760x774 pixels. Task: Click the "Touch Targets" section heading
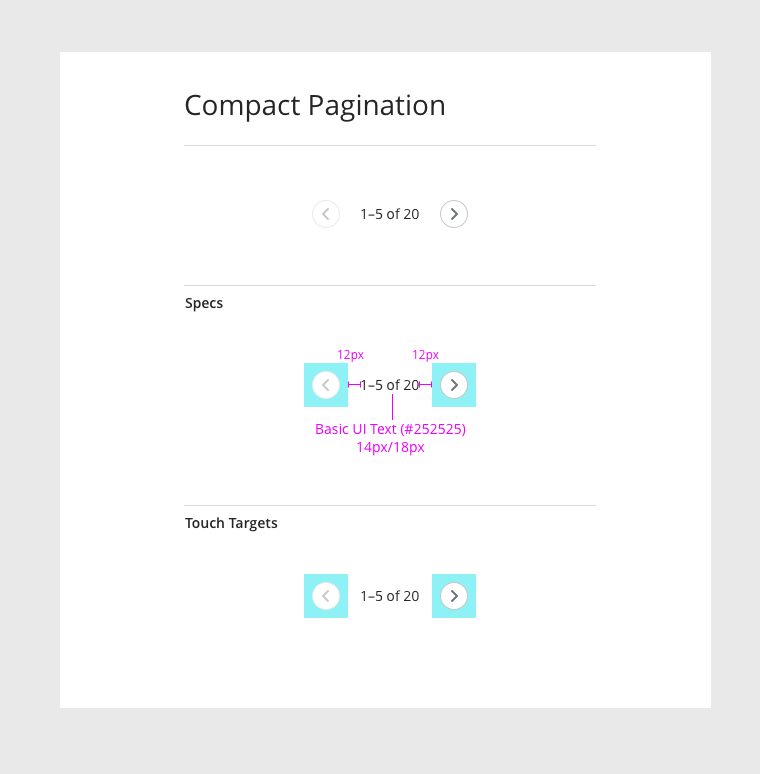click(231, 523)
